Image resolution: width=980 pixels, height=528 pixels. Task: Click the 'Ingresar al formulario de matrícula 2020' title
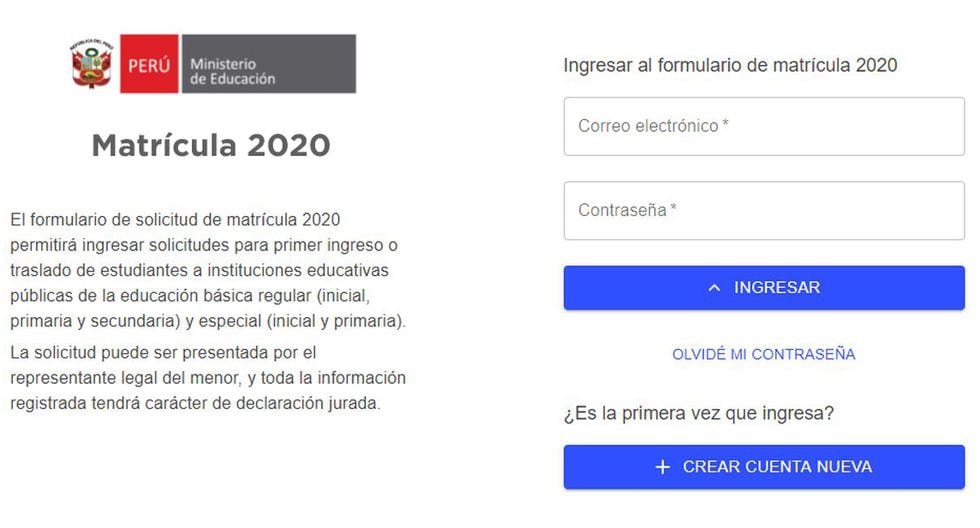pos(730,65)
